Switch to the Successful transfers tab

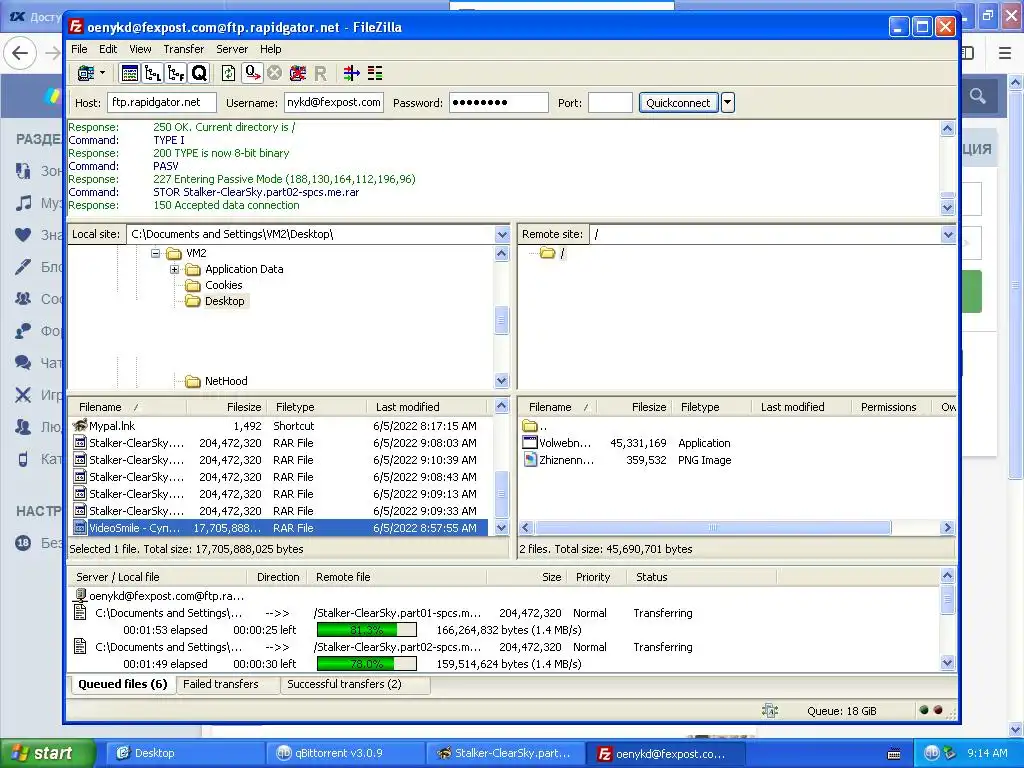click(x=344, y=684)
